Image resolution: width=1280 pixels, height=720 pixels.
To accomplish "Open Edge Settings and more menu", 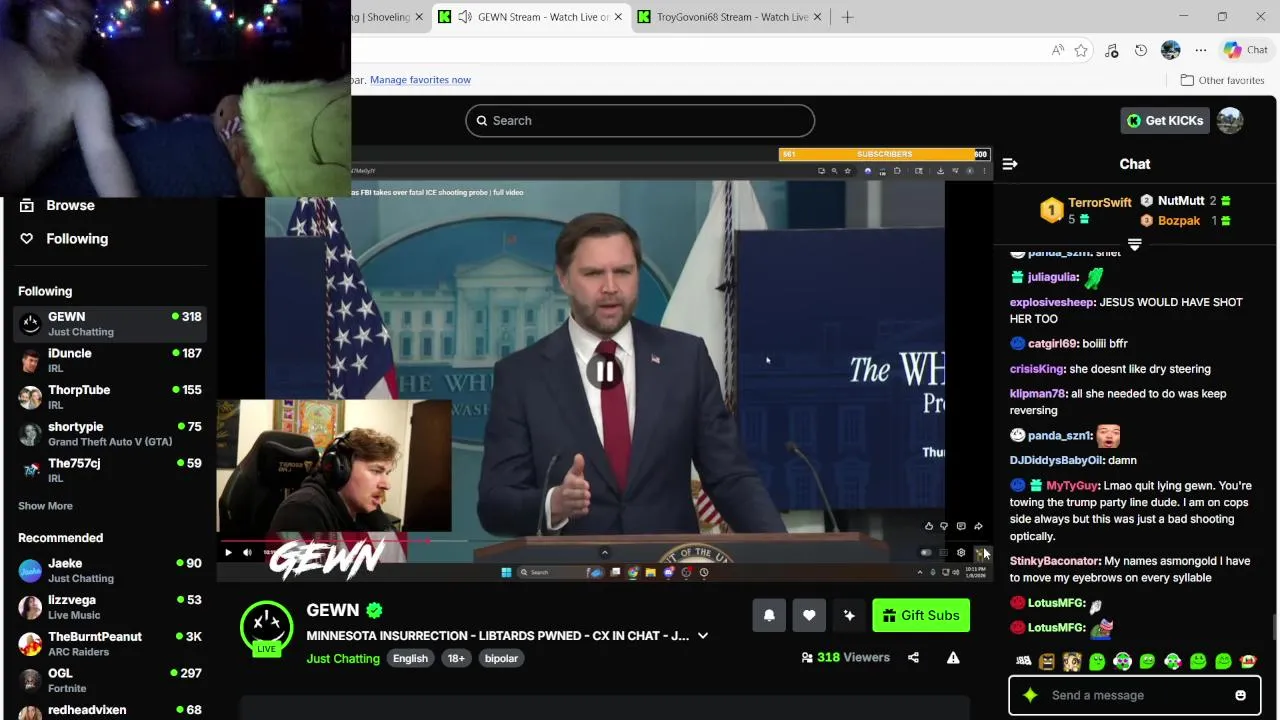I will [x=1201, y=50].
